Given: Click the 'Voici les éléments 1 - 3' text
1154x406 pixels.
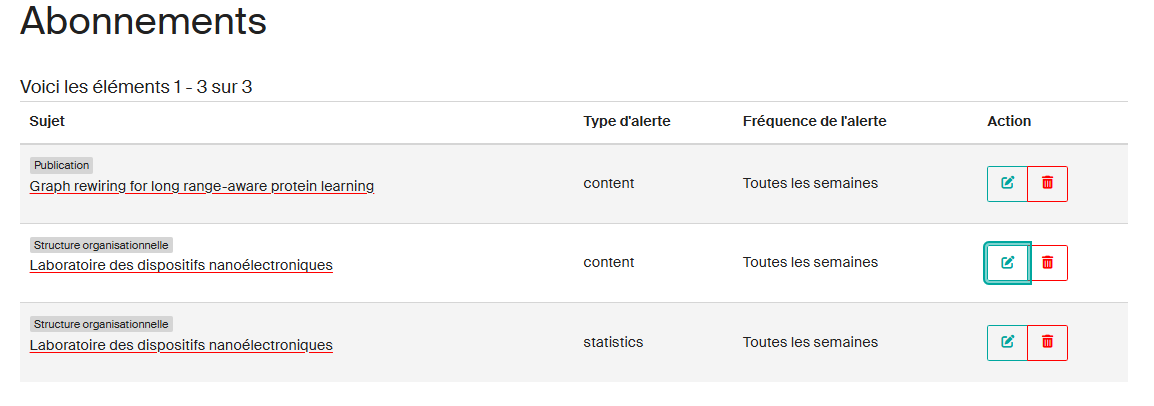Looking at the screenshot, I should point(136,87).
